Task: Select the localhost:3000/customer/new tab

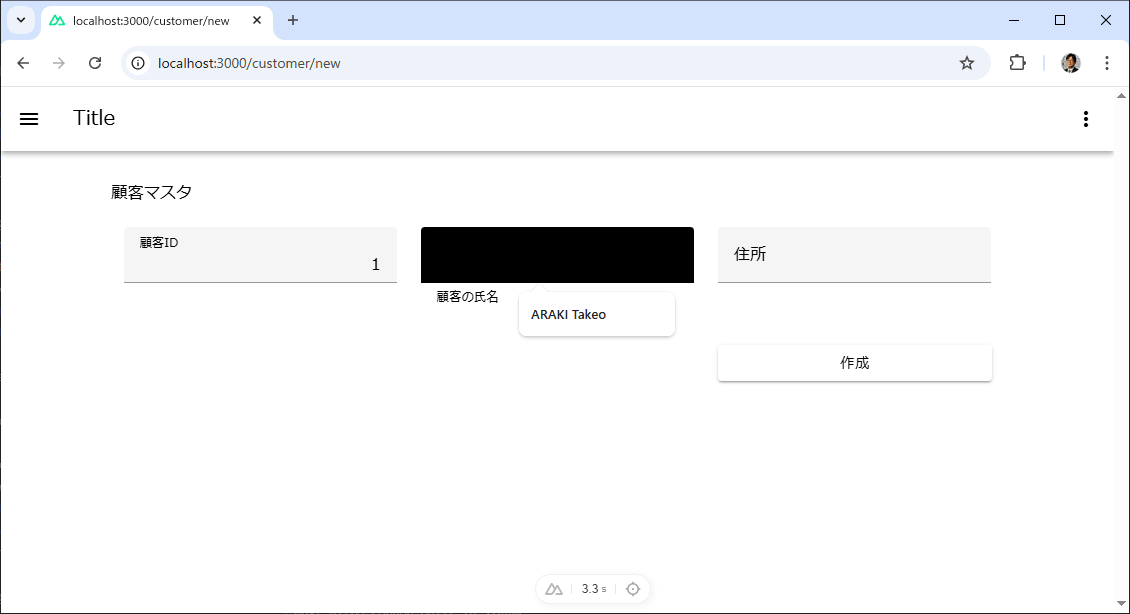Action: [x=157, y=21]
